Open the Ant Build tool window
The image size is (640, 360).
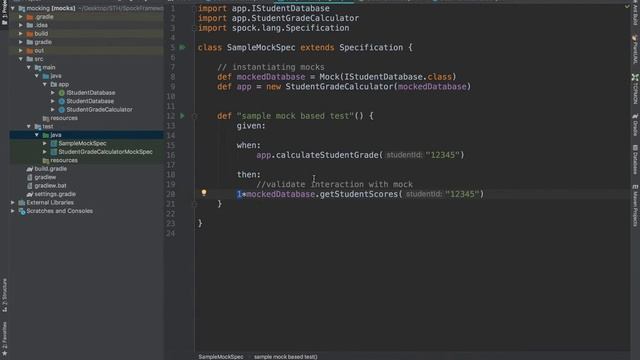[x=635, y=13]
